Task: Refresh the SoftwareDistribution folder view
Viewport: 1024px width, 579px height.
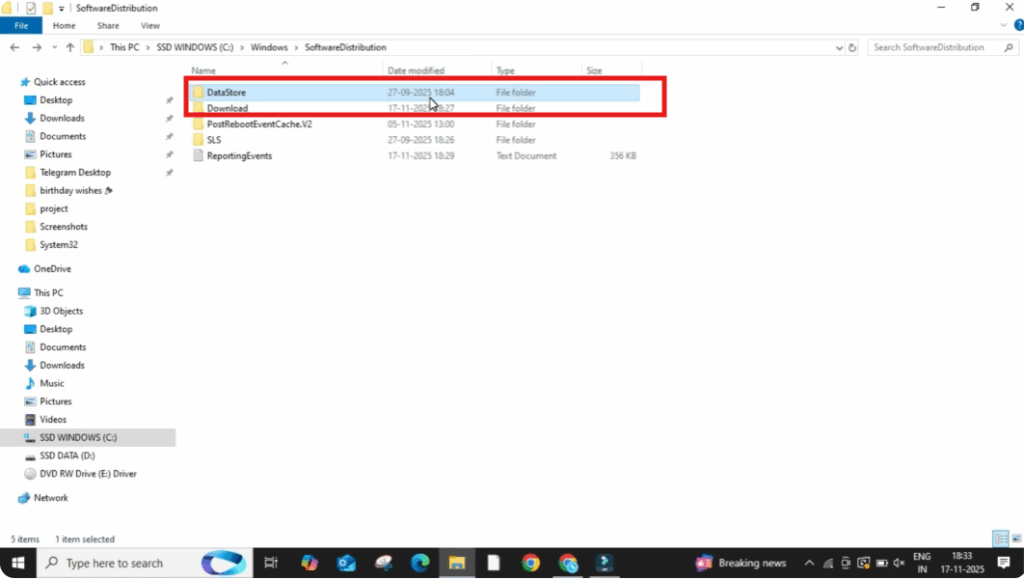Action: click(x=852, y=47)
